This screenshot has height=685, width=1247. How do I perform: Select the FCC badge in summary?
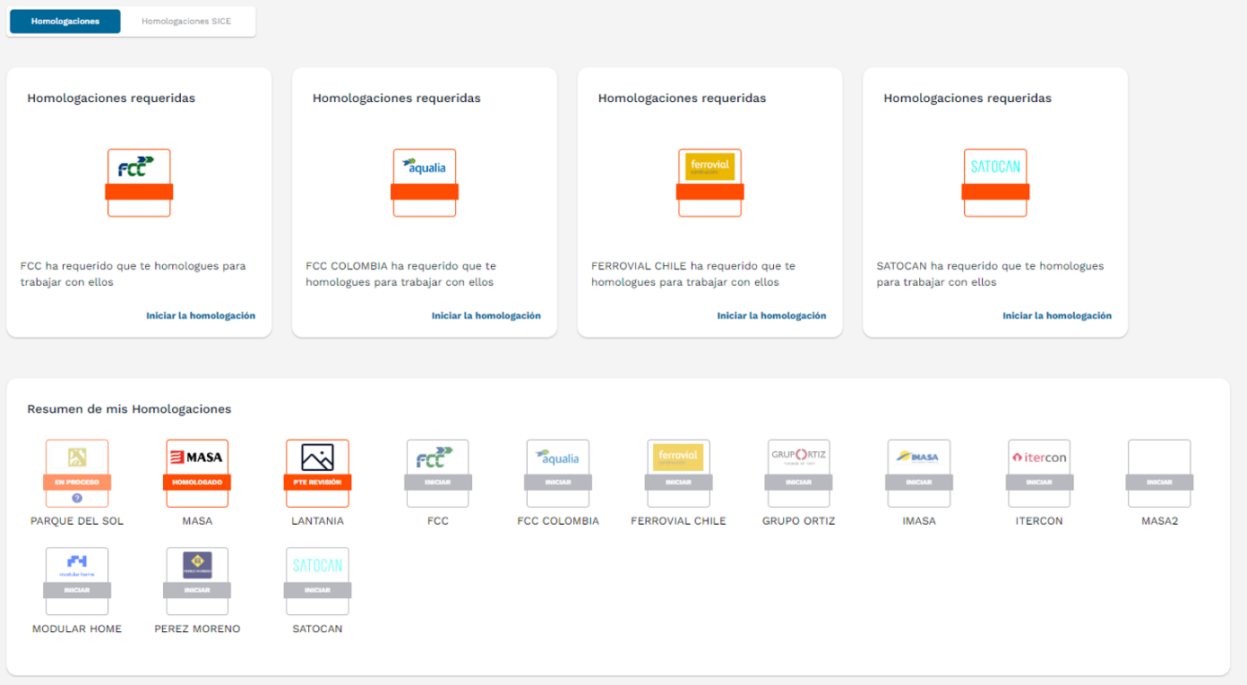point(438,472)
